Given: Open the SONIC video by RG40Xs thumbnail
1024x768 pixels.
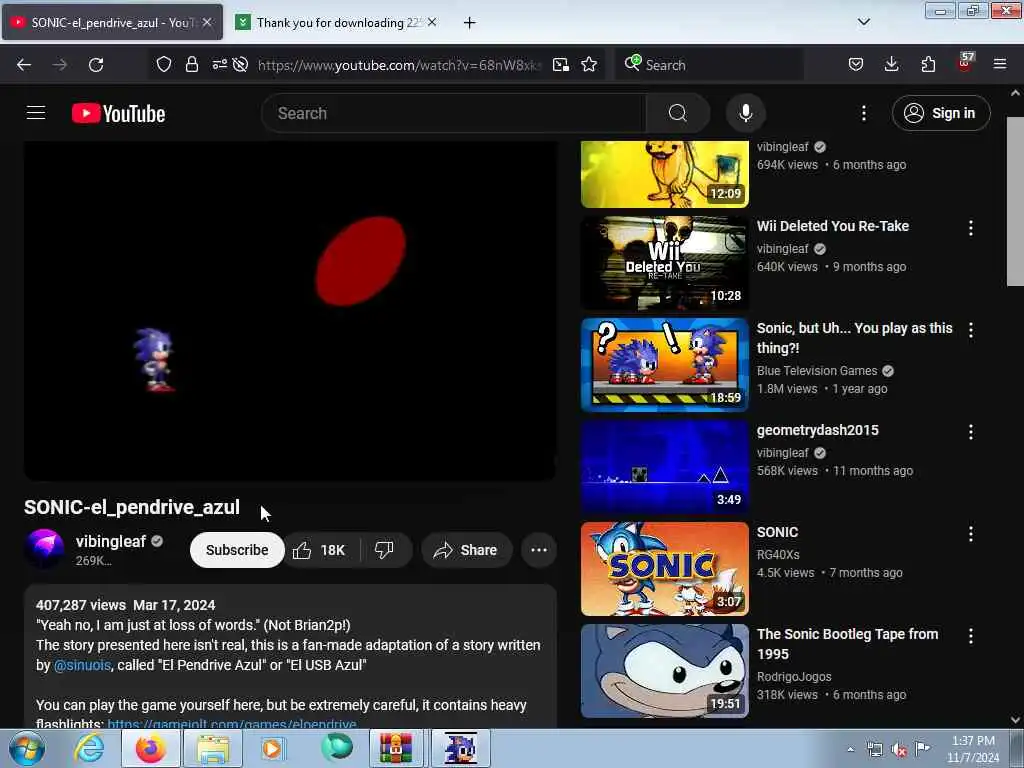Looking at the screenshot, I should point(665,569).
